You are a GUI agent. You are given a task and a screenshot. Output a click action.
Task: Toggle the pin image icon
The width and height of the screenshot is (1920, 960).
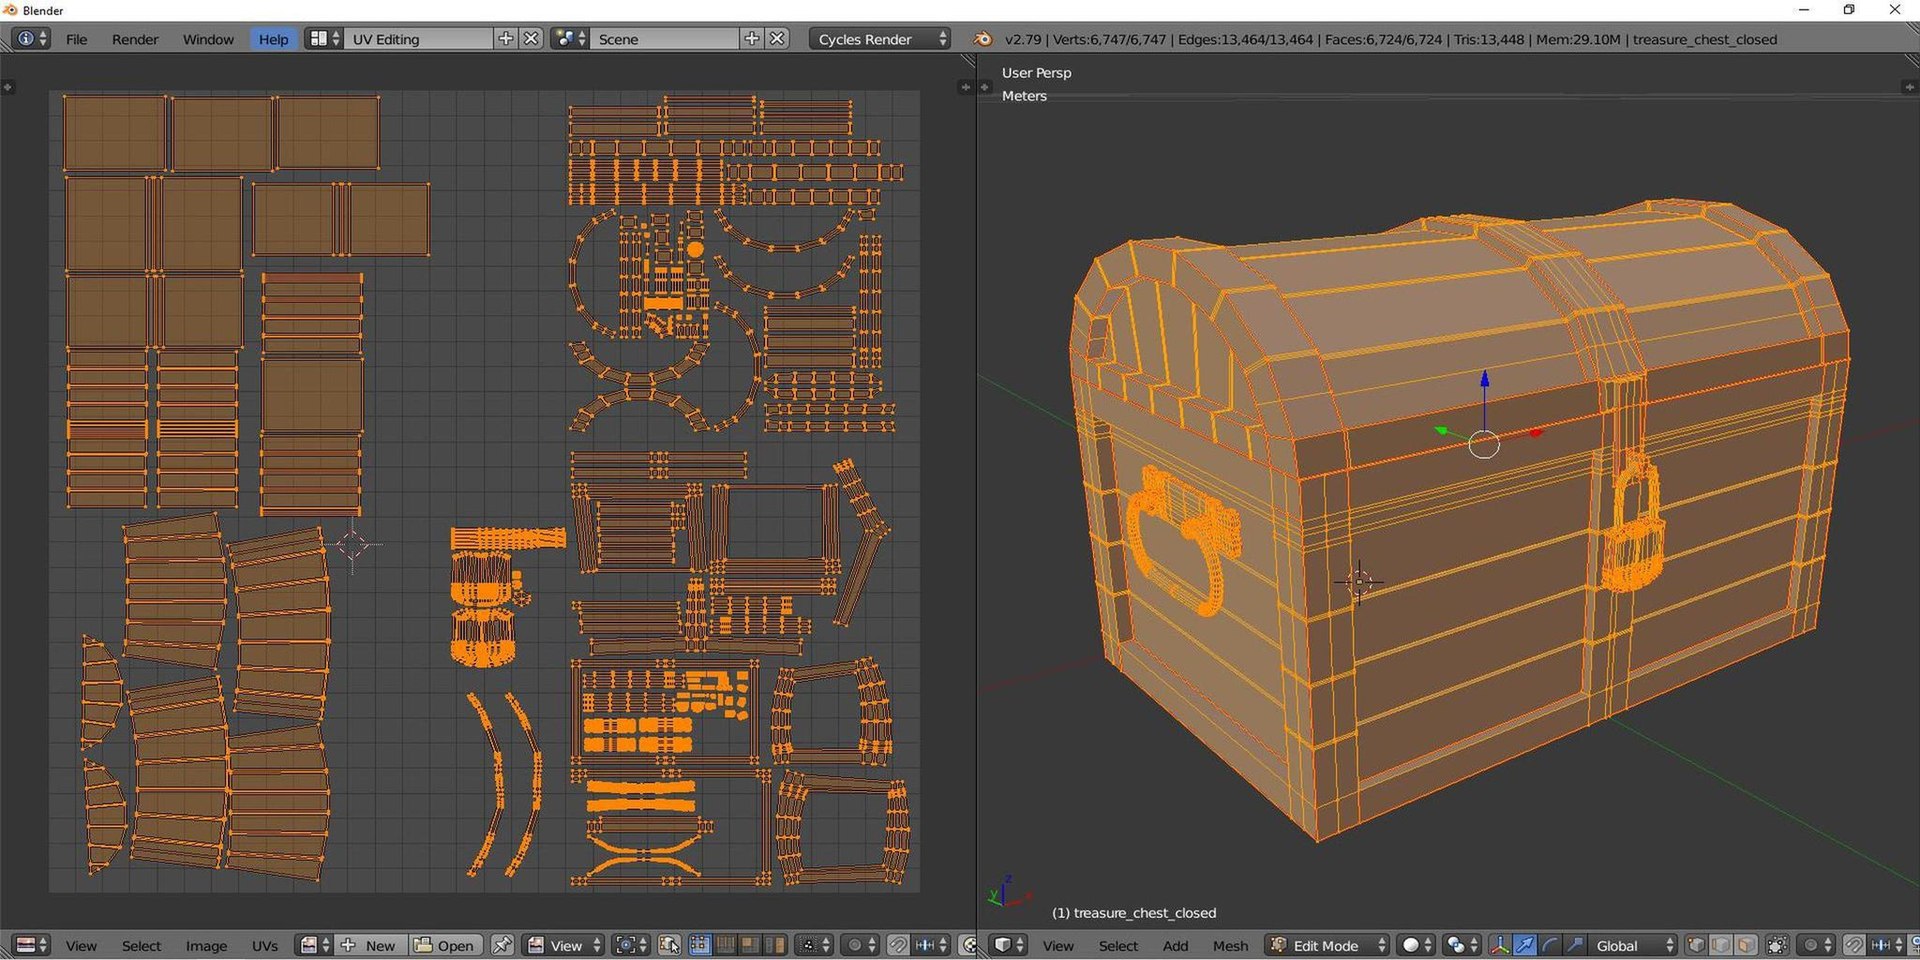[x=502, y=945]
